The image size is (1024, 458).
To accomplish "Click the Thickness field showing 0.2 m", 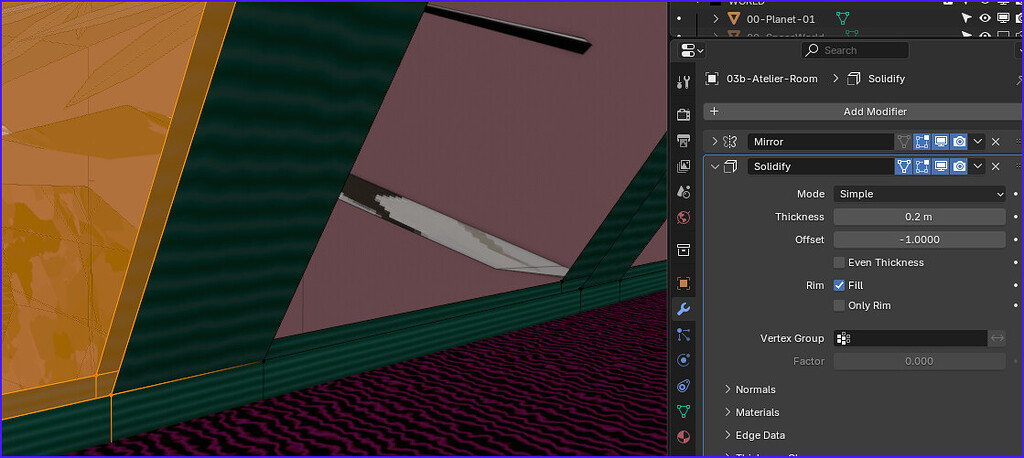I will pyautogui.click(x=920, y=217).
